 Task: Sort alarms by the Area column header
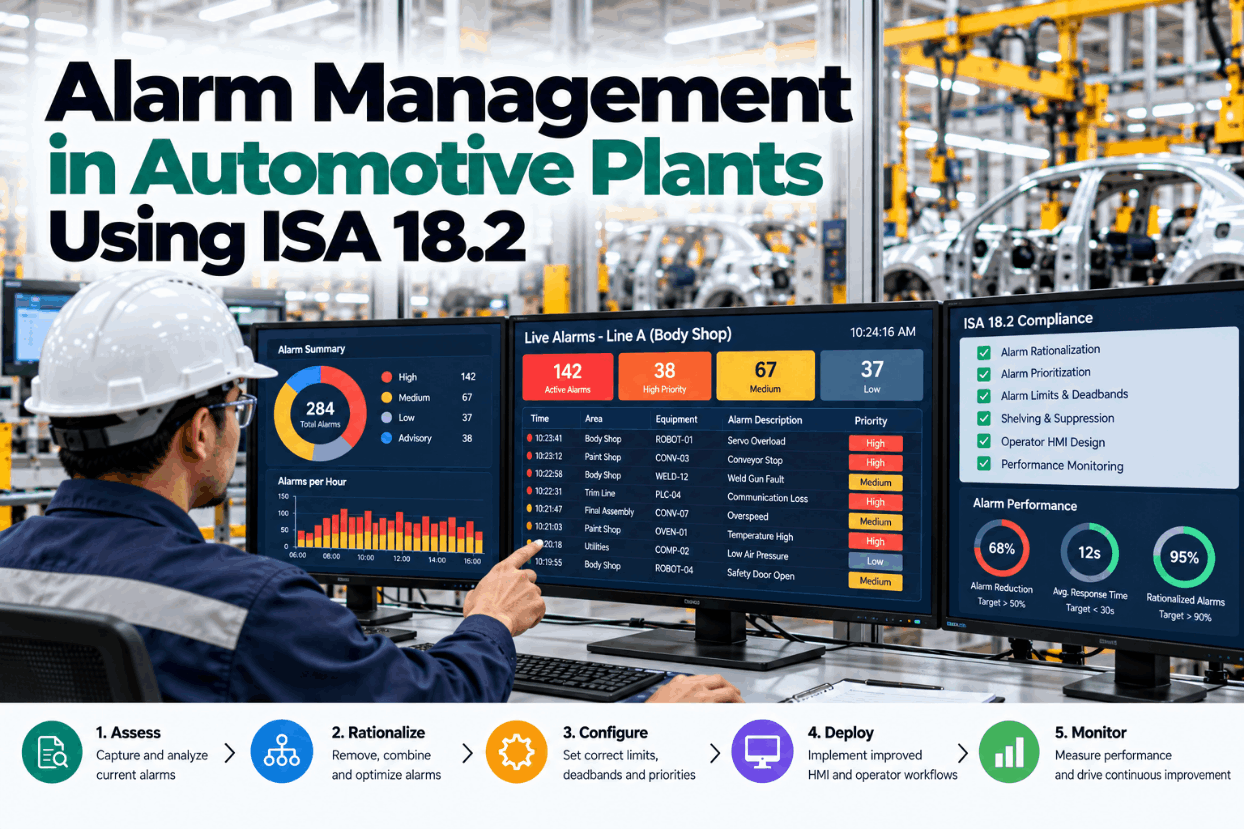click(594, 419)
